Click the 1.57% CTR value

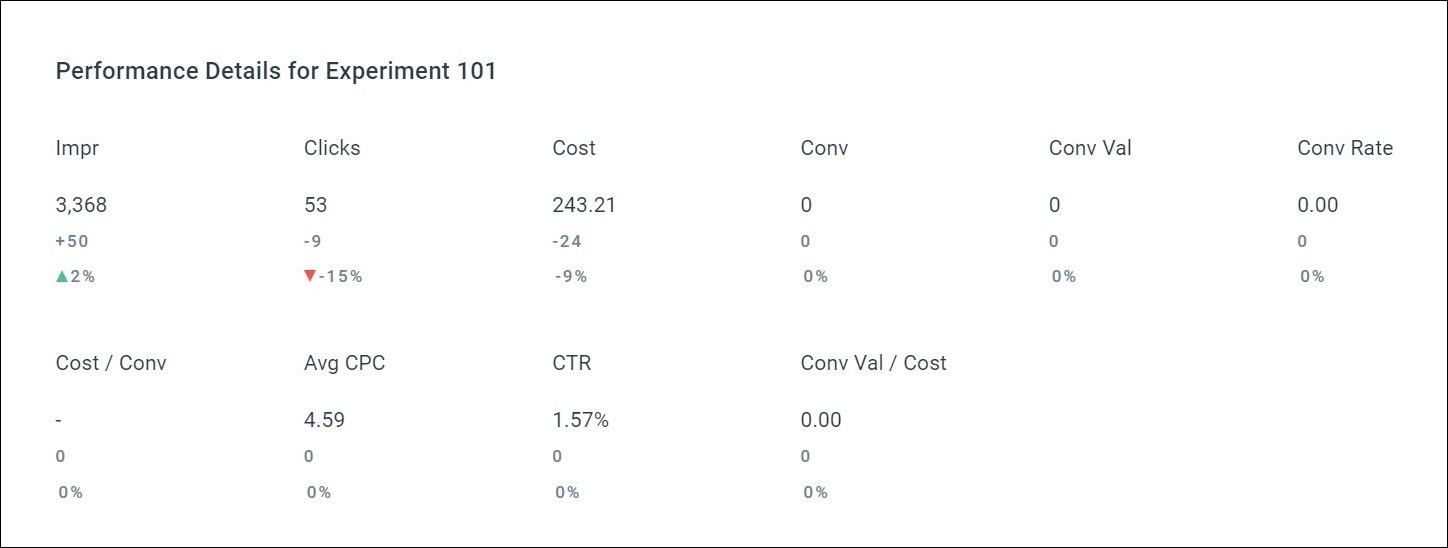tap(580, 420)
